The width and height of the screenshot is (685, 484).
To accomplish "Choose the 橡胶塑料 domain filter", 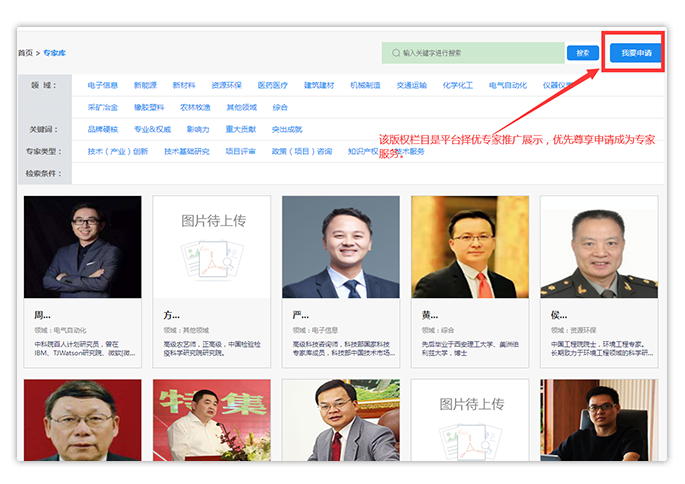I will pos(149,107).
